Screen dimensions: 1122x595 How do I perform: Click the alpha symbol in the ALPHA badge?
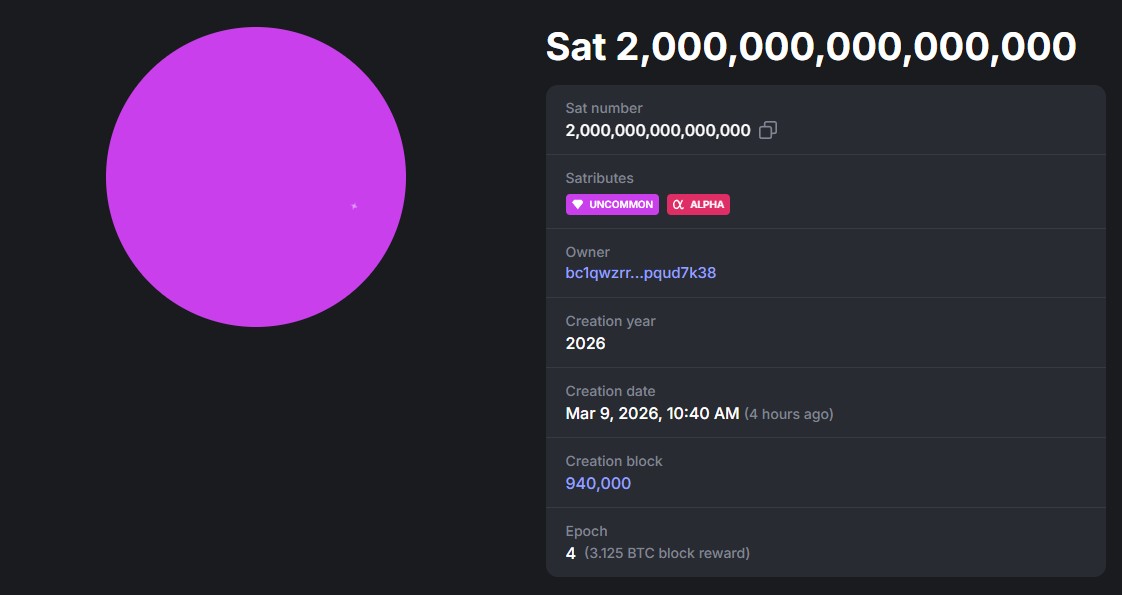(x=678, y=205)
